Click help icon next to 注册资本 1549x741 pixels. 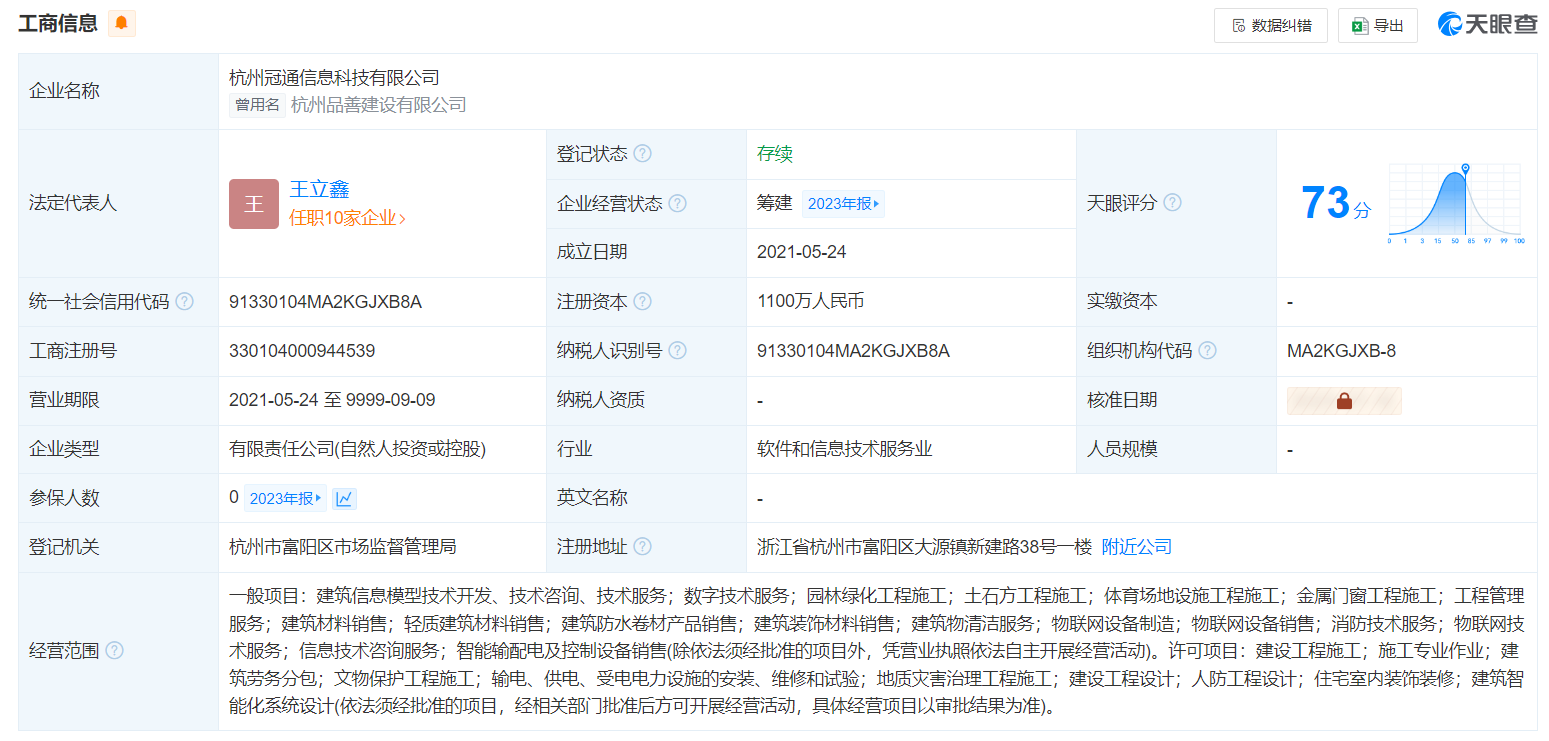tap(643, 302)
